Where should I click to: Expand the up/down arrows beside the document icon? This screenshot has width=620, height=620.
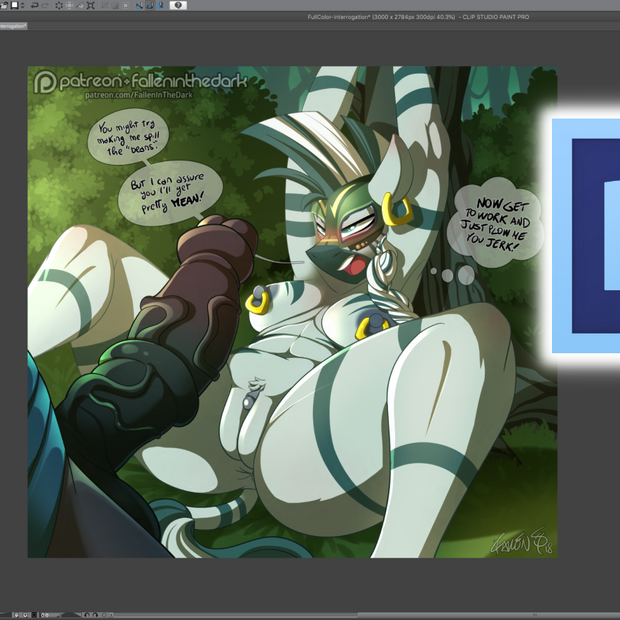point(22,5)
